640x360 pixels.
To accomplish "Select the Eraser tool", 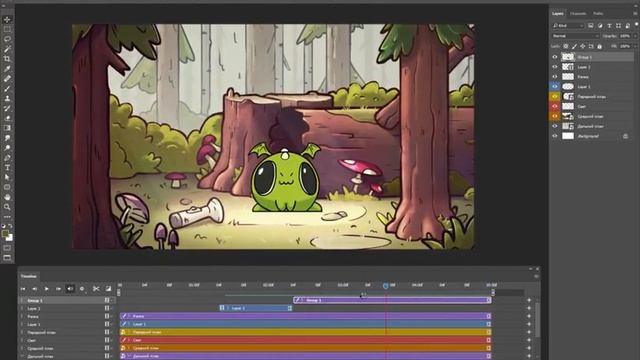I will pos(7,118).
